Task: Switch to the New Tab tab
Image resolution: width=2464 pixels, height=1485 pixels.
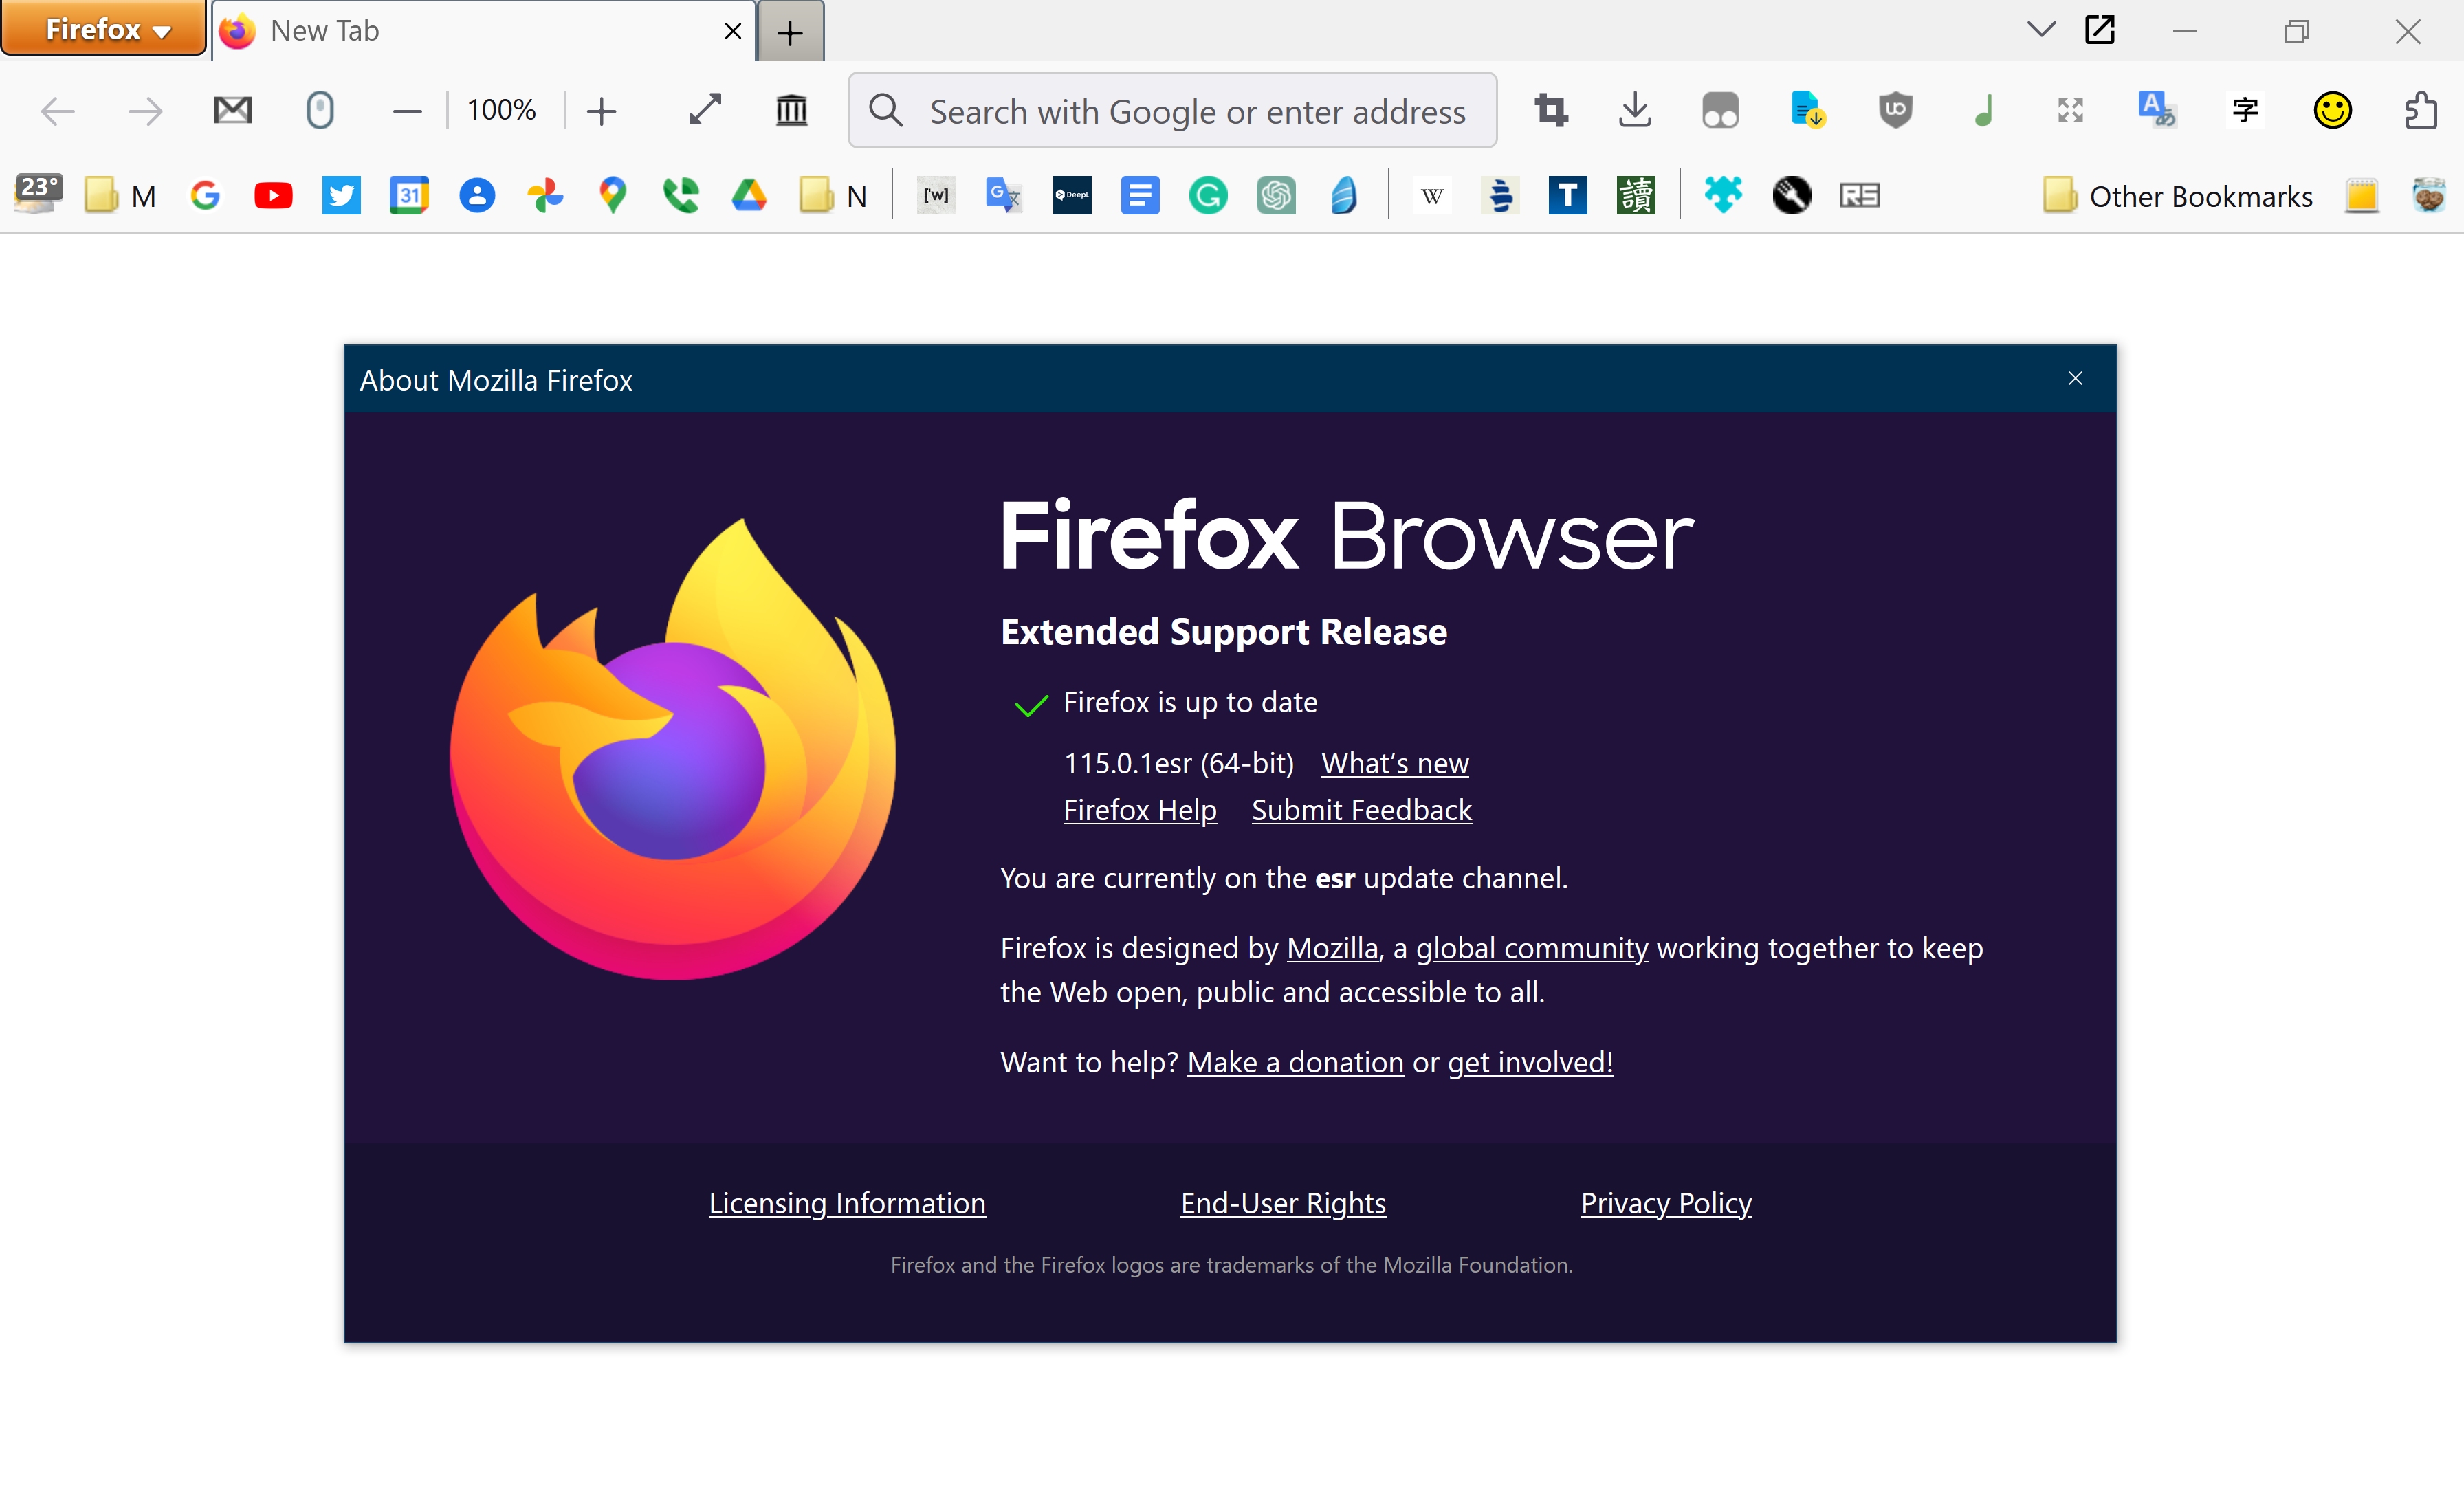Action: (x=483, y=31)
